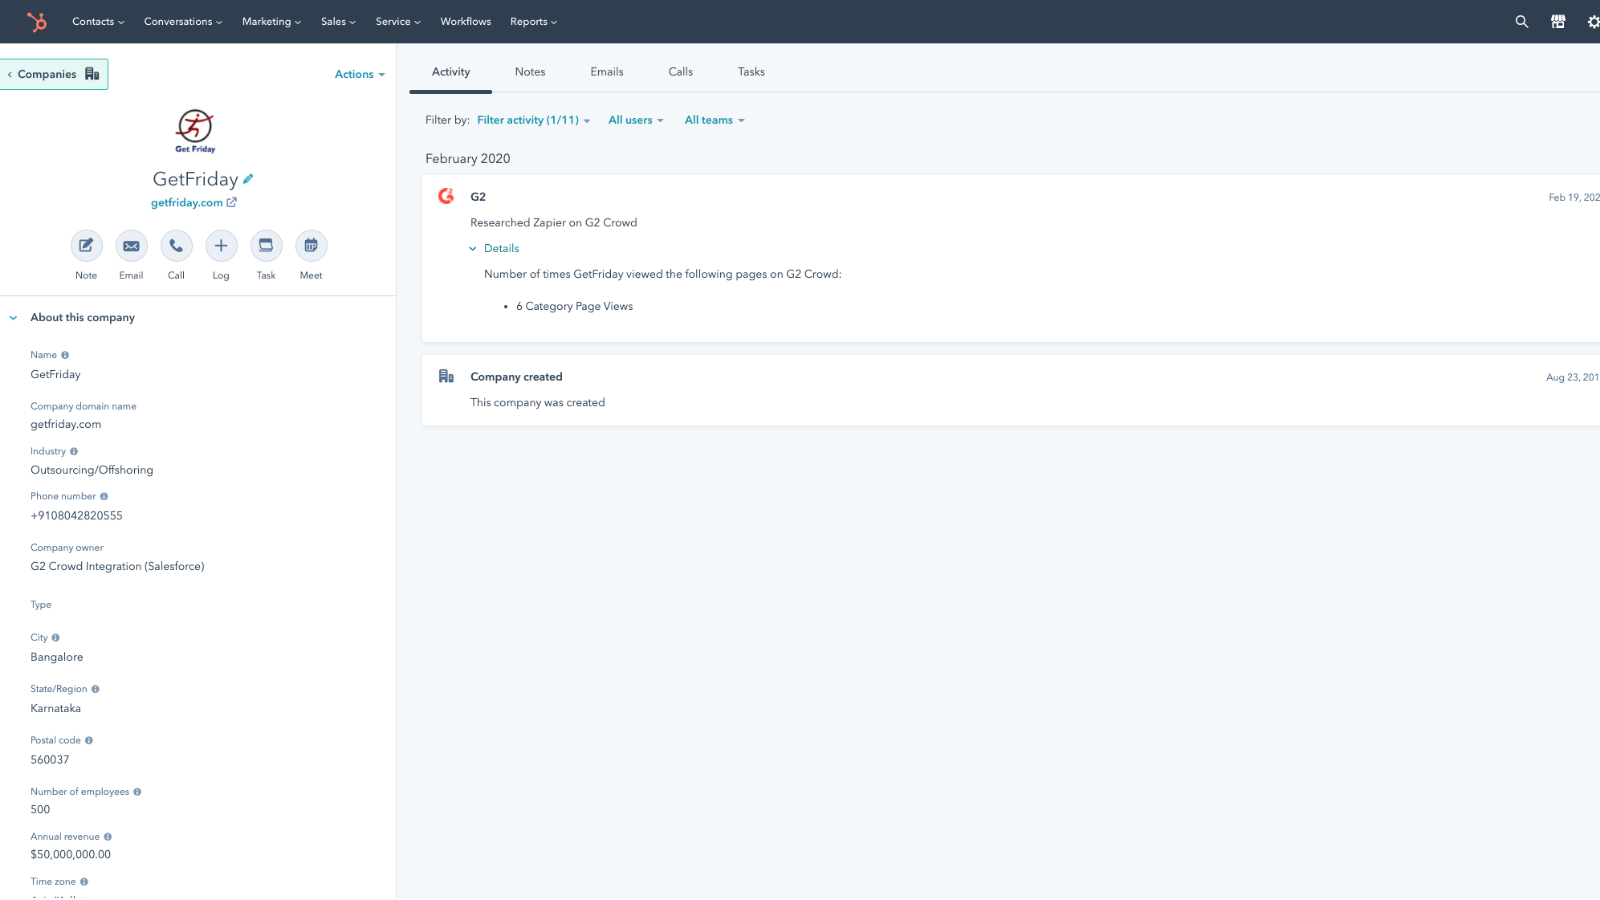Image resolution: width=1600 pixels, height=900 pixels.
Task: Click the Annual revenue $50,000,000.00
Action: point(71,855)
